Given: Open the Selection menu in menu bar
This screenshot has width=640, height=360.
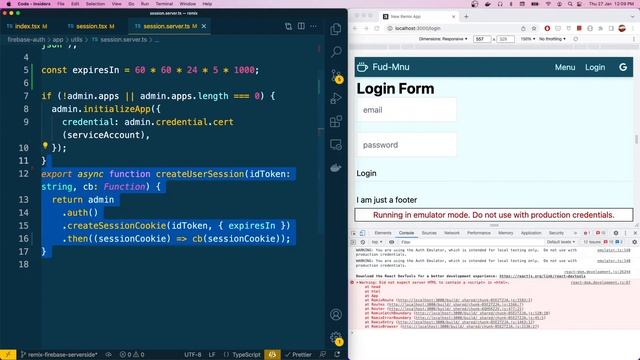Looking at the screenshot, I should [x=95, y=4].
